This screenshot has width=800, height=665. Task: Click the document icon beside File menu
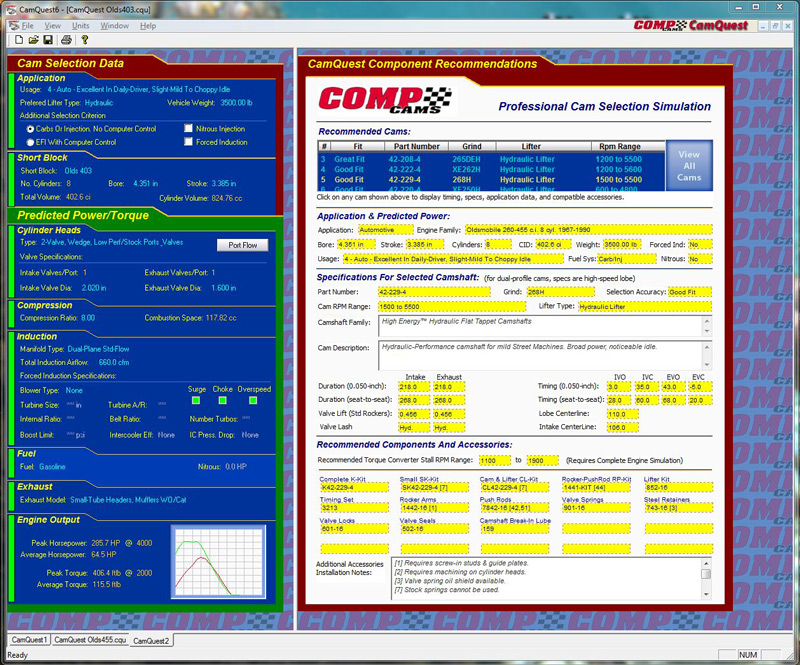pos(14,26)
